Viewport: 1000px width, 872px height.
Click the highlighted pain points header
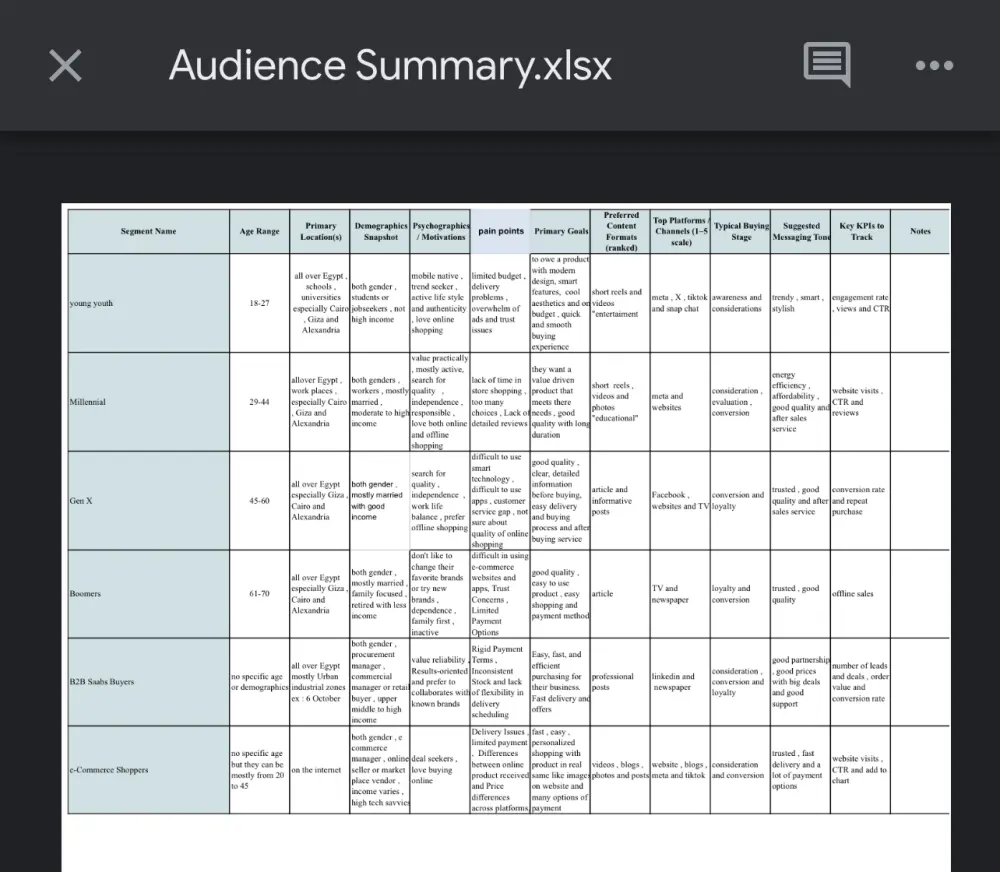click(x=500, y=231)
